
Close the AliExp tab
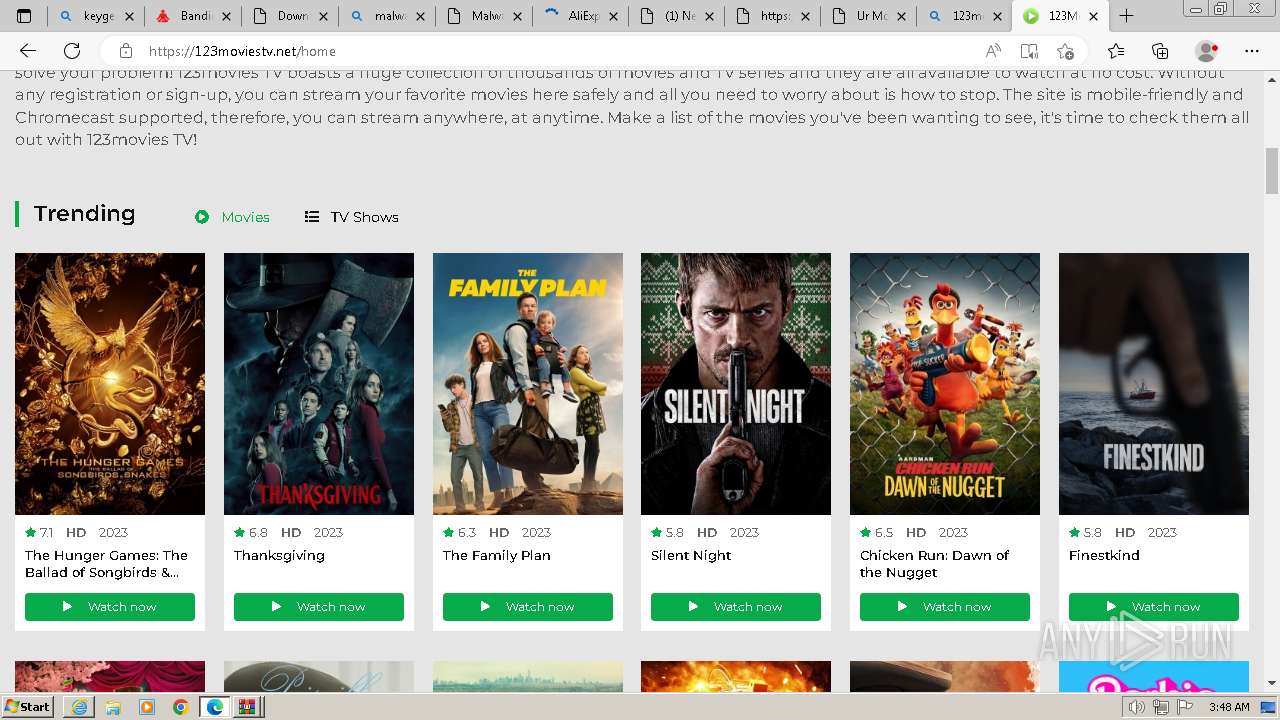613,17
